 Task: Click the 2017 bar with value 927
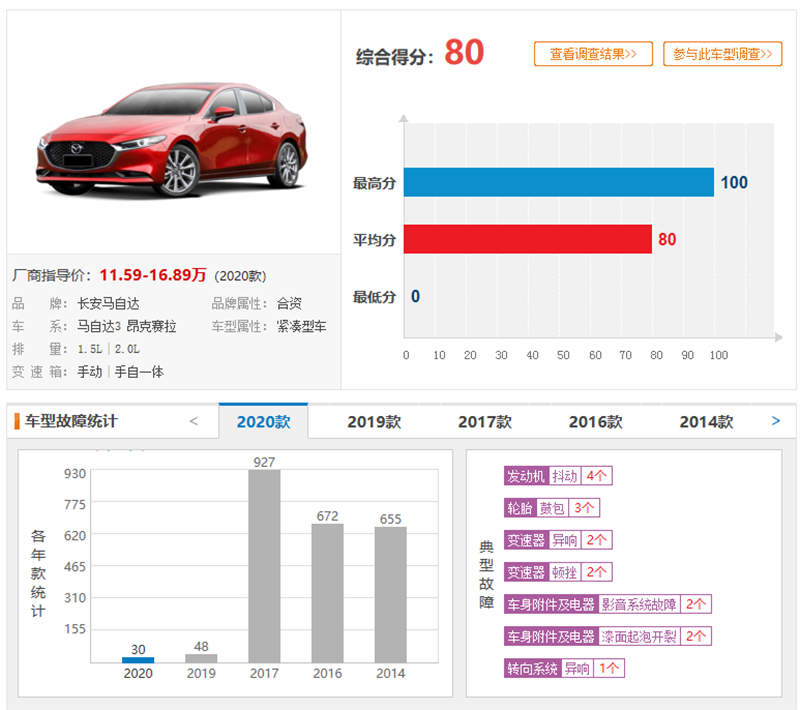click(264, 566)
